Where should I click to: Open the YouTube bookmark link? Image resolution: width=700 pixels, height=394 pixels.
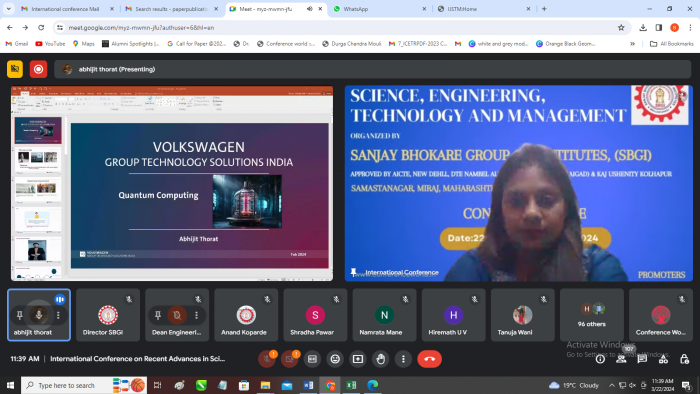click(50, 44)
